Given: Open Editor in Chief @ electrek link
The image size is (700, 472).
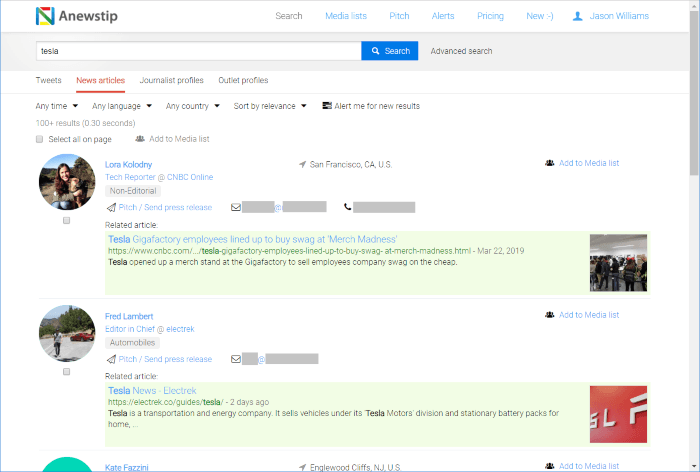Looking at the screenshot, I should pyautogui.click(x=150, y=329).
